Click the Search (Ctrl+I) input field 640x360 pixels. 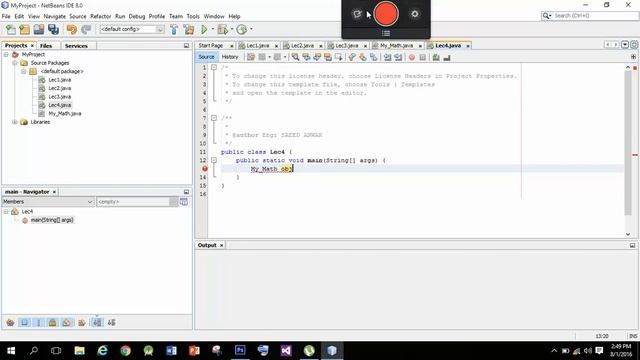589,16
